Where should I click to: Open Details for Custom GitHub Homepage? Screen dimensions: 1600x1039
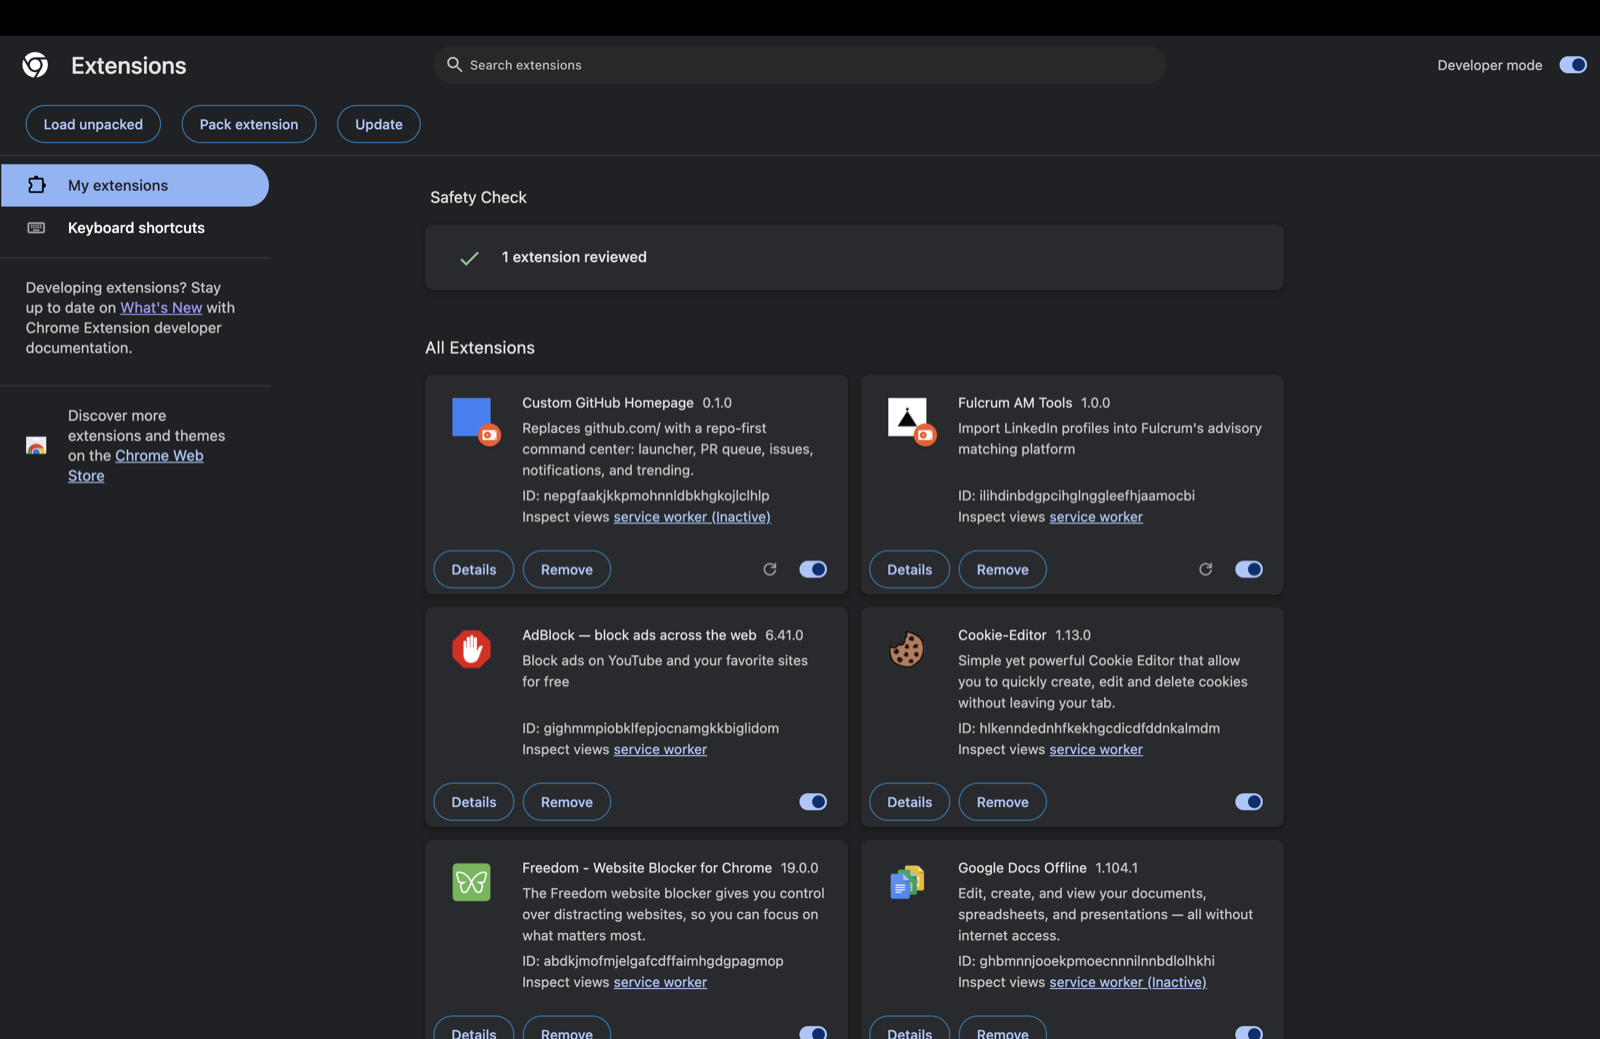click(474, 569)
